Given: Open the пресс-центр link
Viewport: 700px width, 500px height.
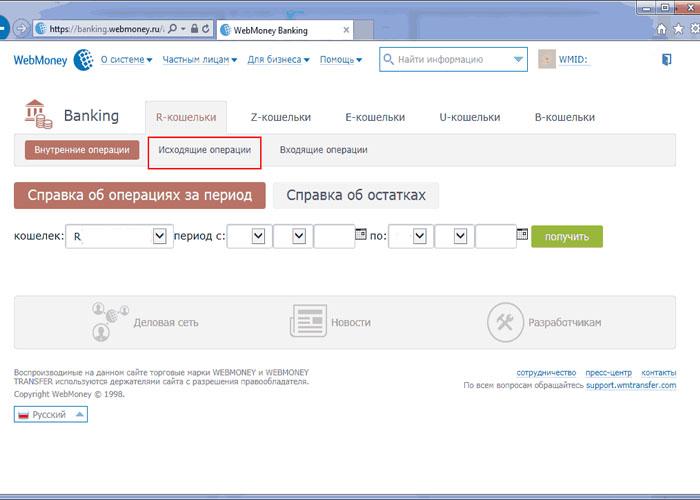Looking at the screenshot, I should coord(608,372).
